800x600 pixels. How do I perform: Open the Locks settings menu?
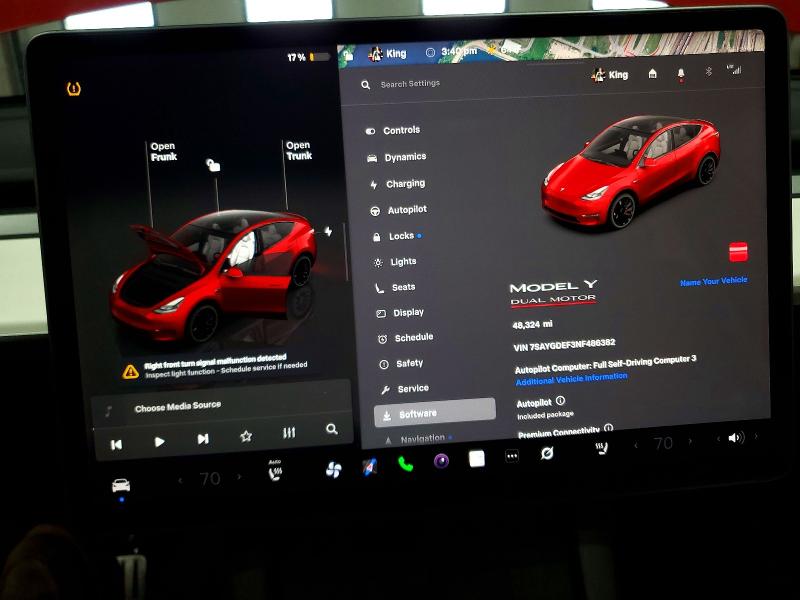(397, 236)
